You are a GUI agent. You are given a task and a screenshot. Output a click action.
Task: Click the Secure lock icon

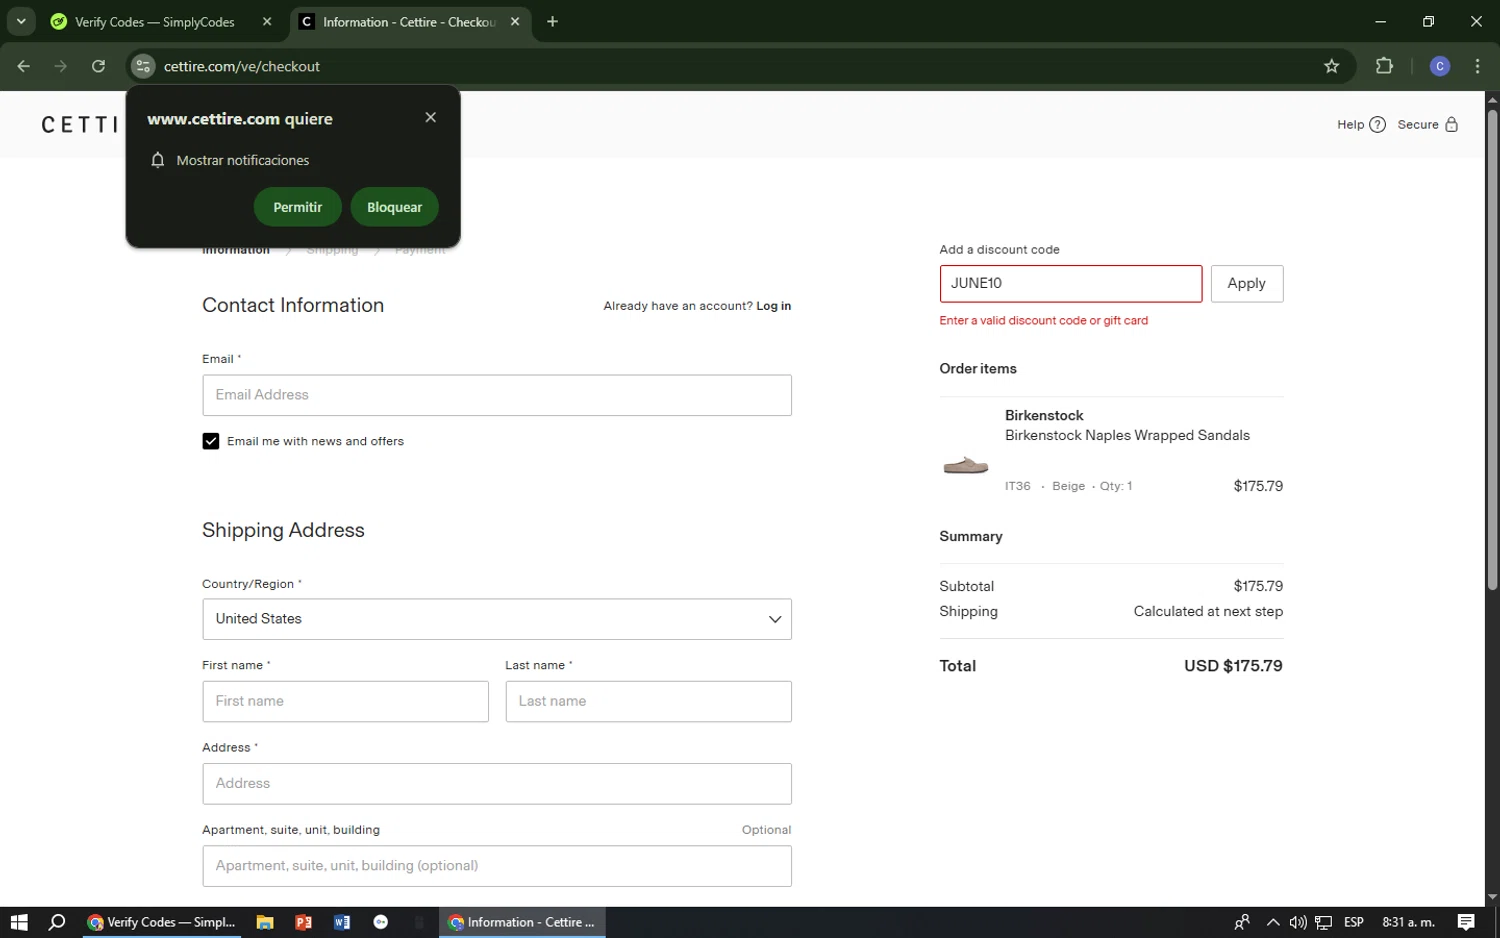click(x=1452, y=125)
